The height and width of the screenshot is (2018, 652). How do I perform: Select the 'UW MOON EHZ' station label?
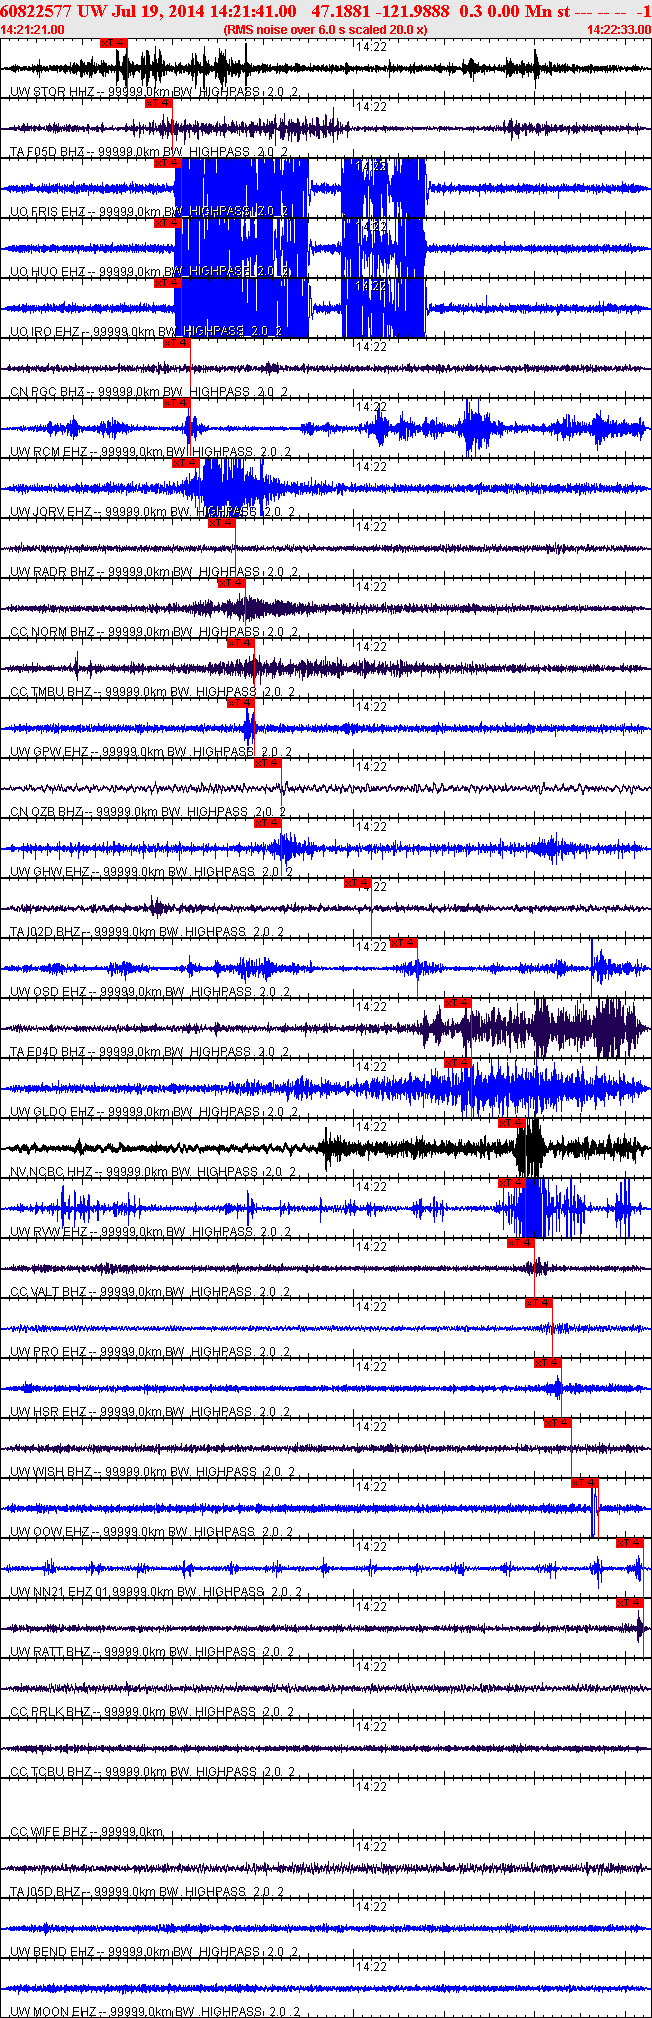[x=54, y=2011]
